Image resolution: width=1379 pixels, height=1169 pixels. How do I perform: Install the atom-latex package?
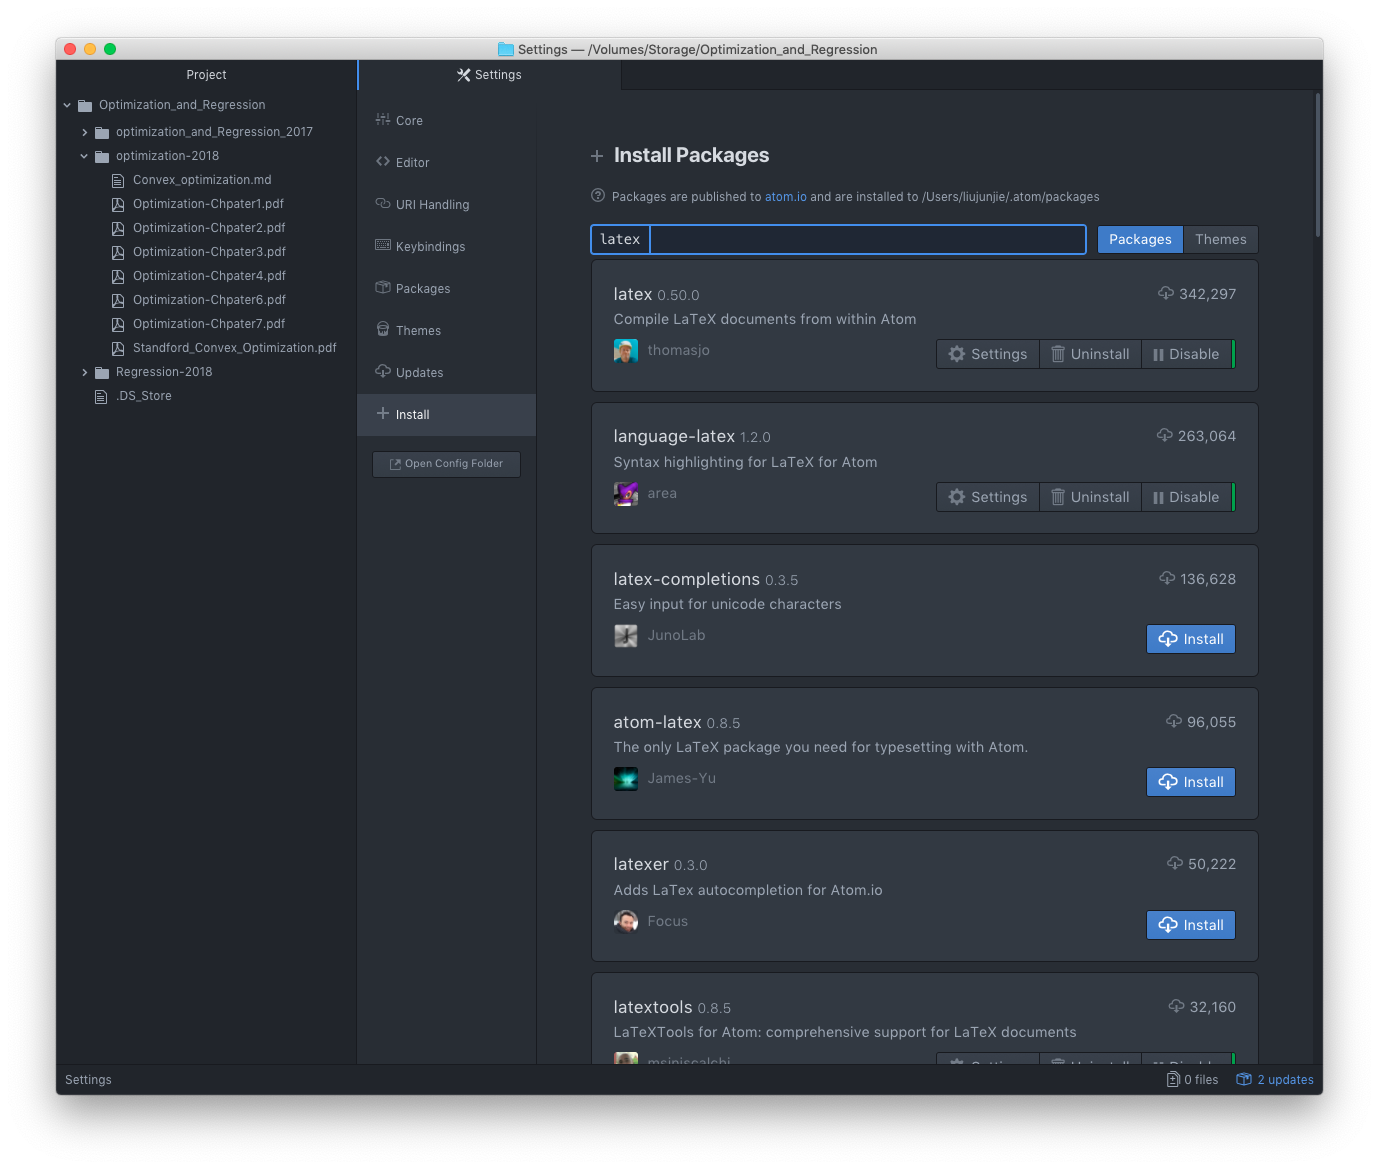[1191, 782]
